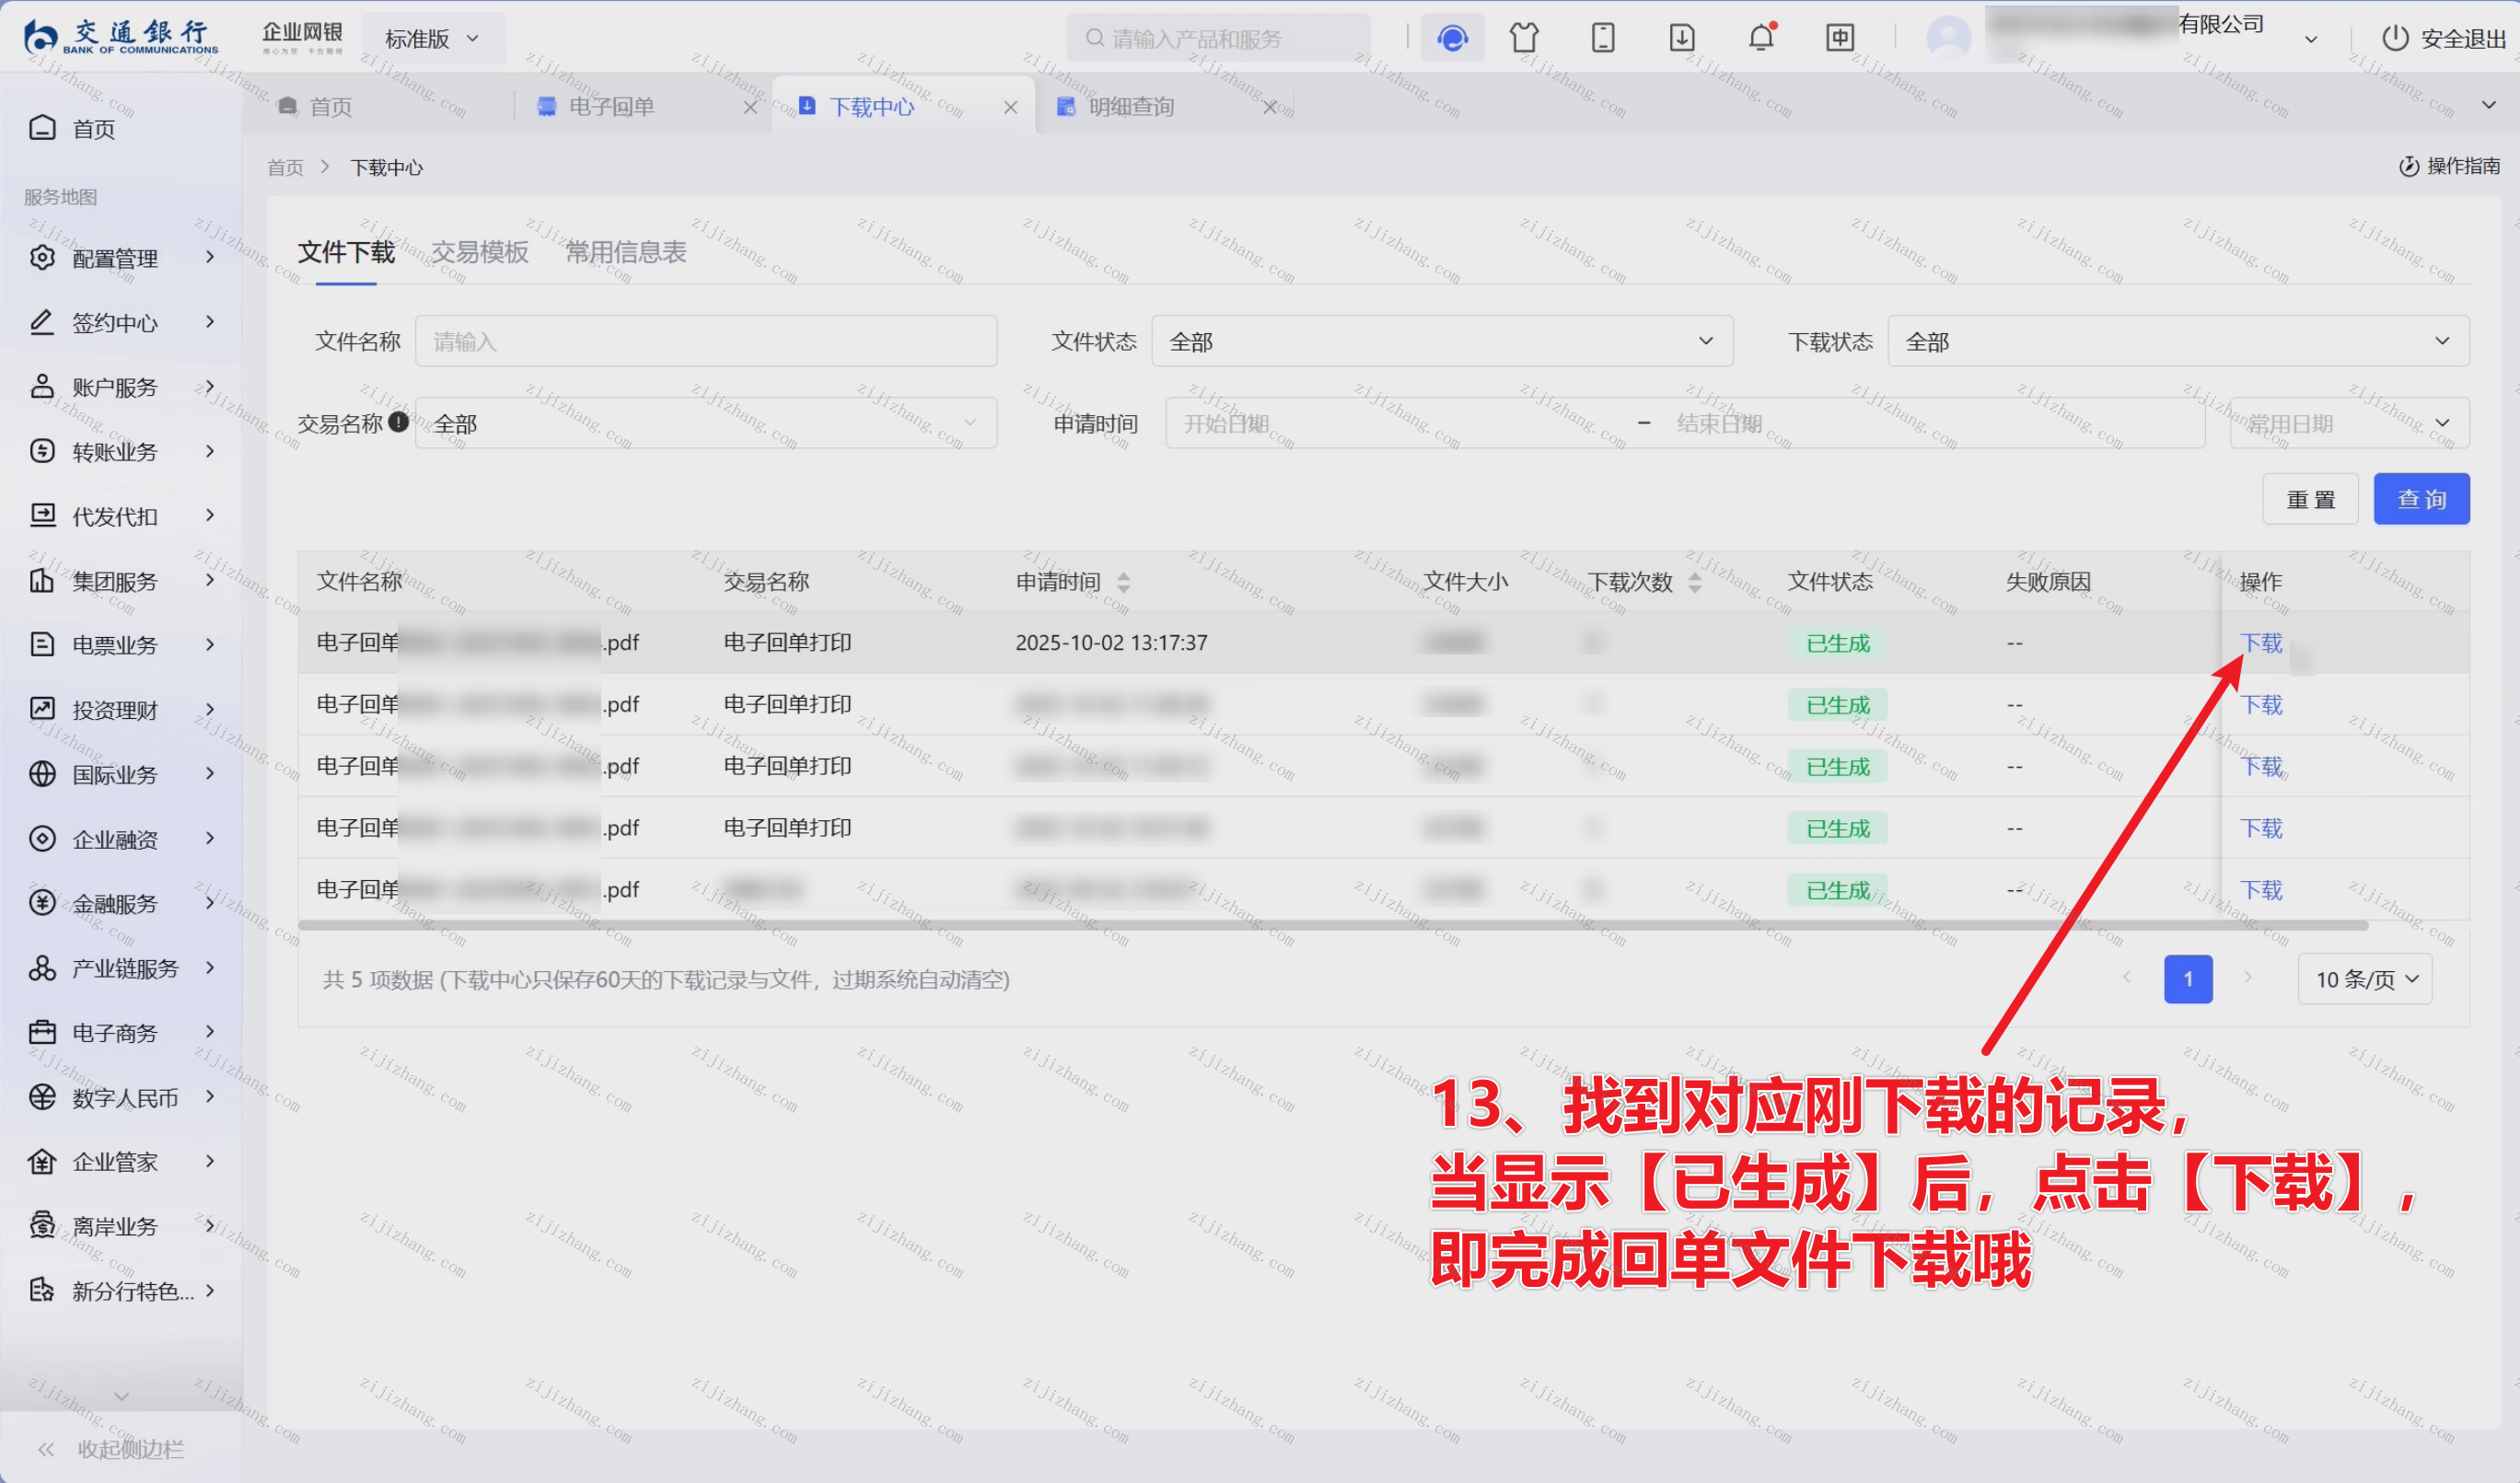
Task: Click the customer service headset icon
Action: point(1452,38)
